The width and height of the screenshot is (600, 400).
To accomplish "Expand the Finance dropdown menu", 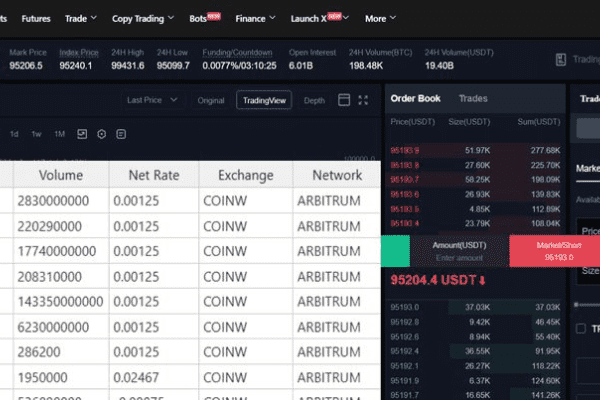I will click(x=255, y=18).
